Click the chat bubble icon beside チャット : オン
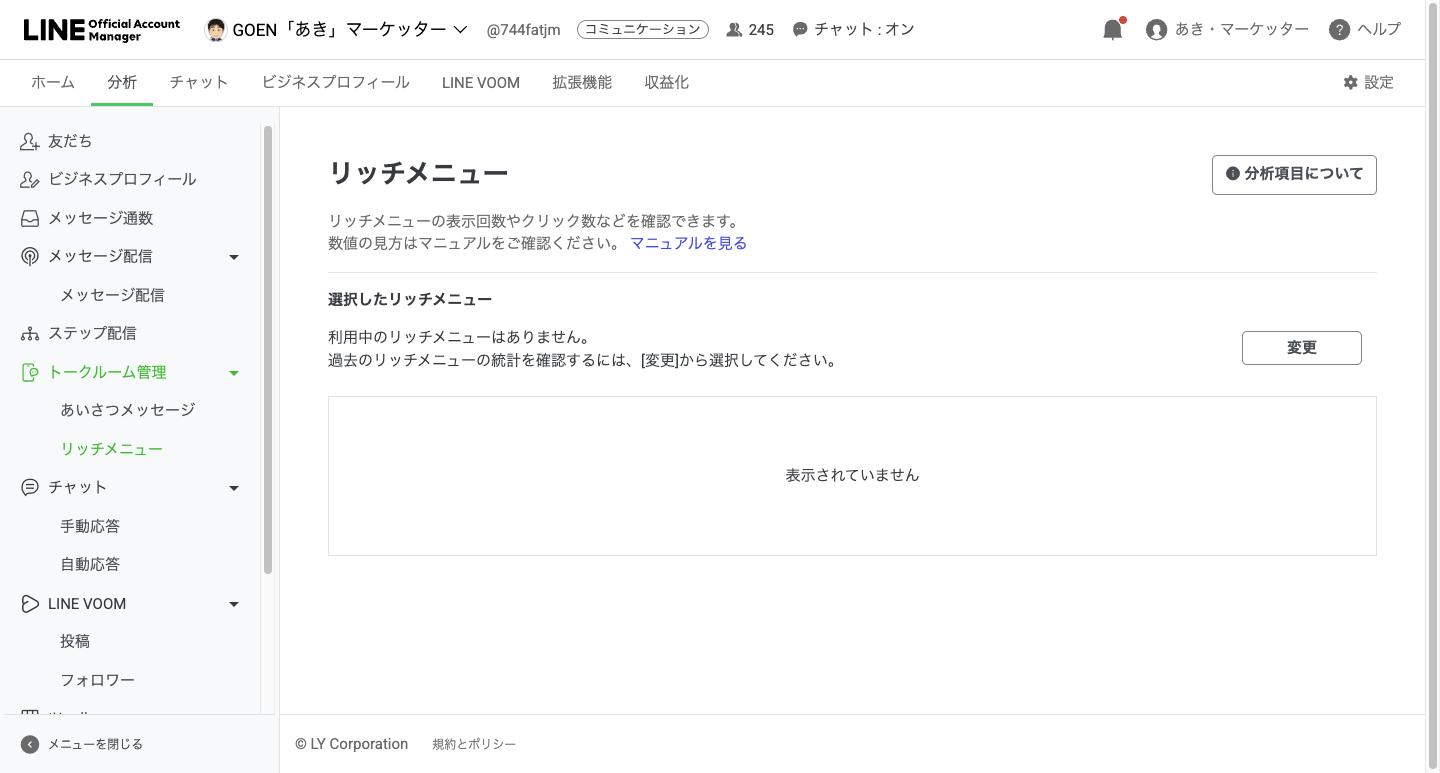This screenshot has width=1440, height=773. click(800, 30)
